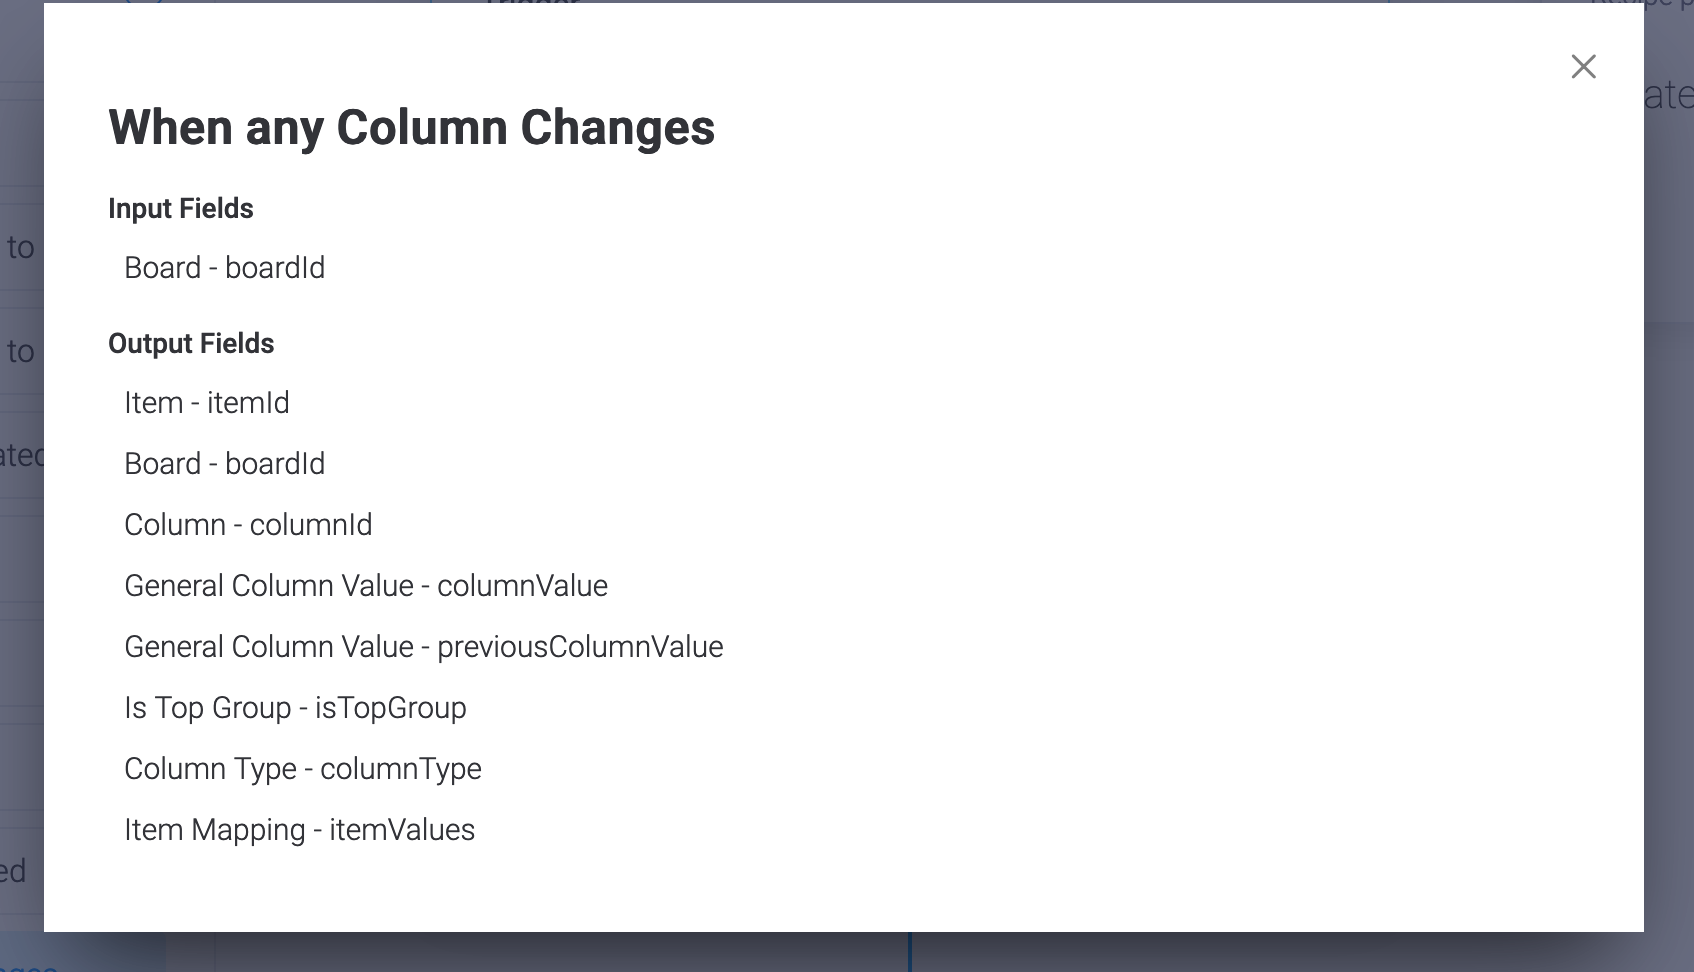Click the Input Fields heading
Viewport: 1694px width, 972px height.
coord(181,208)
